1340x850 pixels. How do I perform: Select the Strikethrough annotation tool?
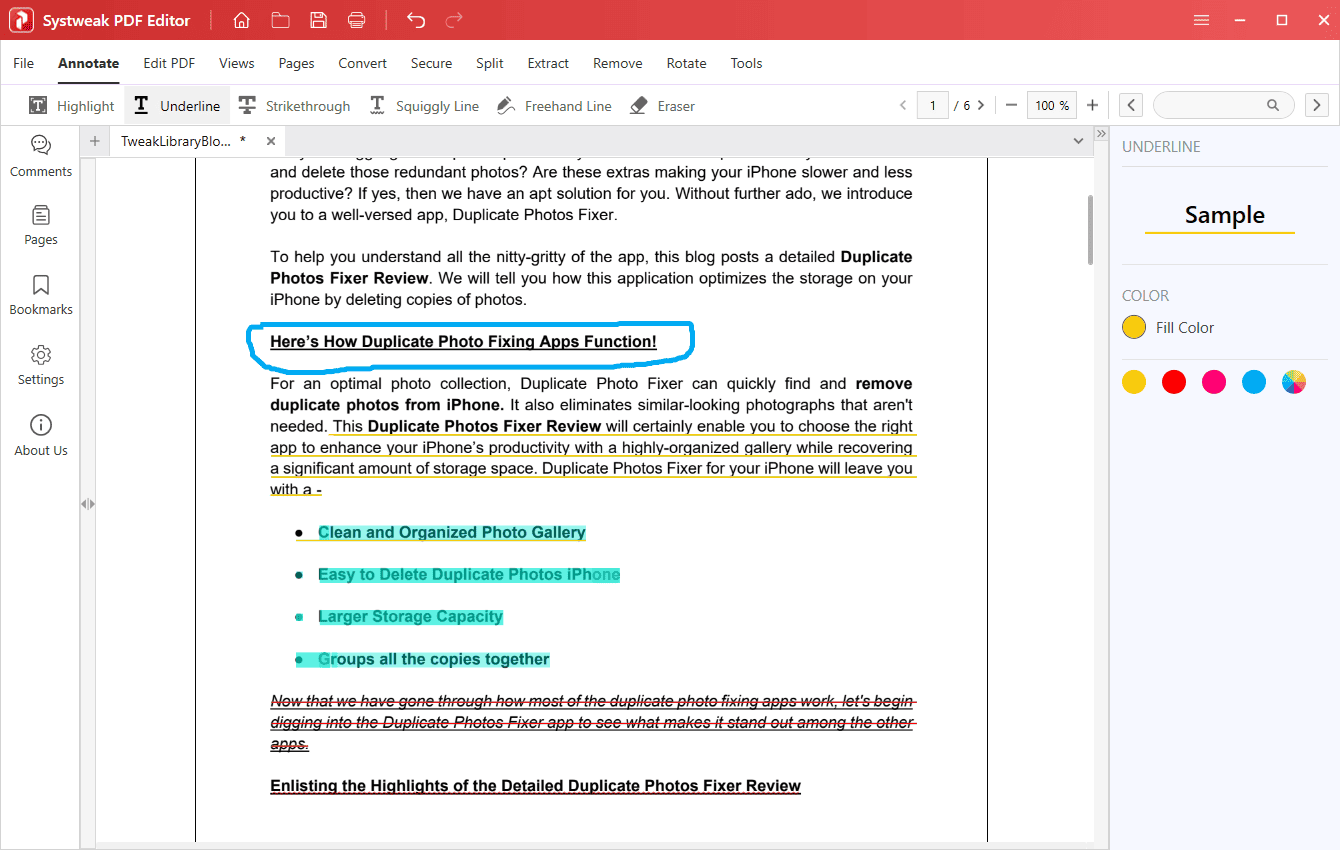tap(294, 106)
